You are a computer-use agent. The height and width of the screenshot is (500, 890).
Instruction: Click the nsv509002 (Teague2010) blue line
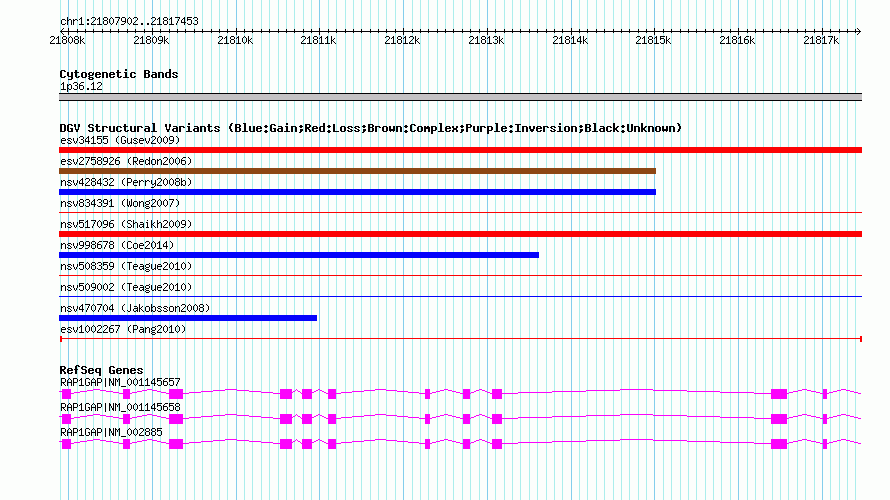click(x=460, y=297)
